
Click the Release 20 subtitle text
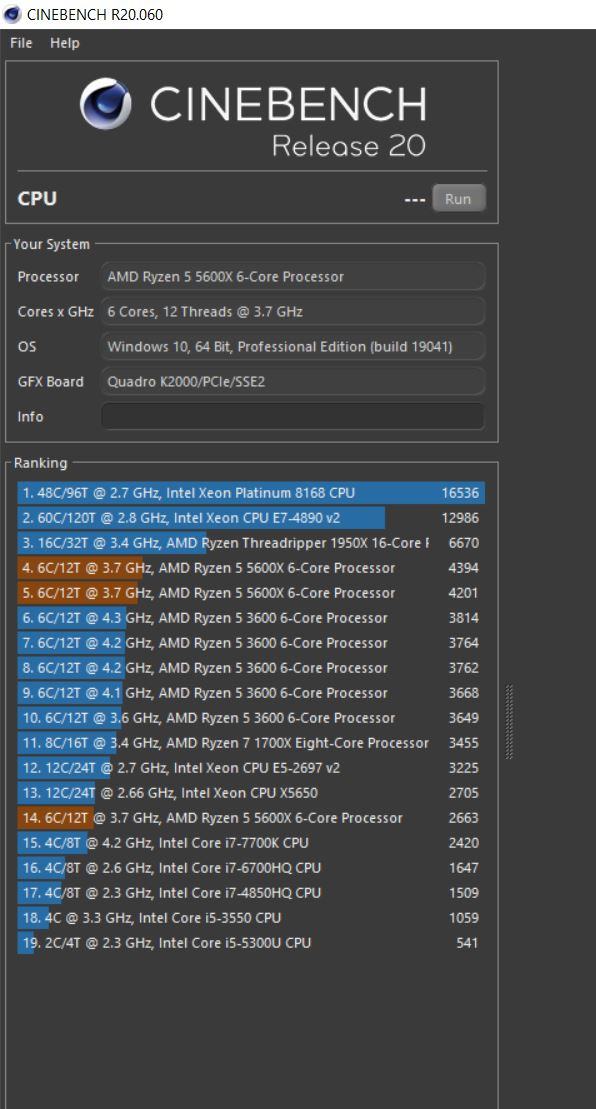pyautogui.click(x=349, y=146)
